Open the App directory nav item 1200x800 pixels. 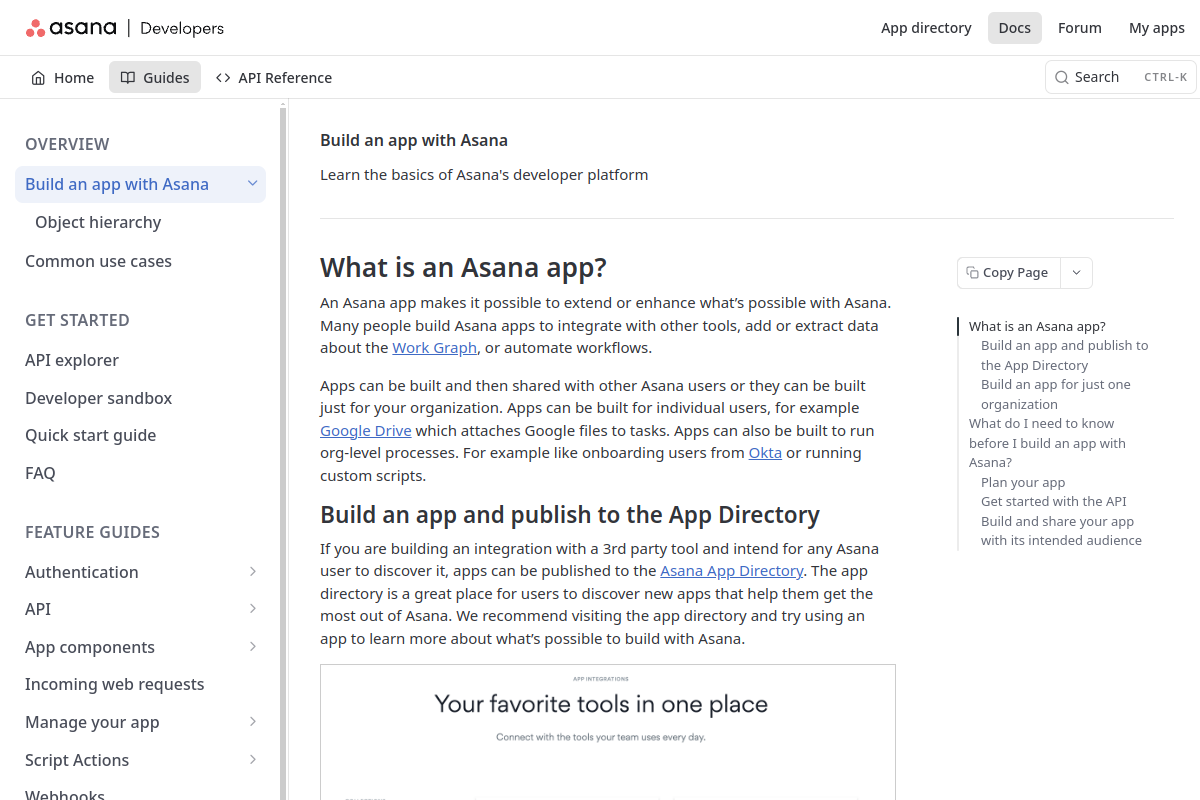926,28
